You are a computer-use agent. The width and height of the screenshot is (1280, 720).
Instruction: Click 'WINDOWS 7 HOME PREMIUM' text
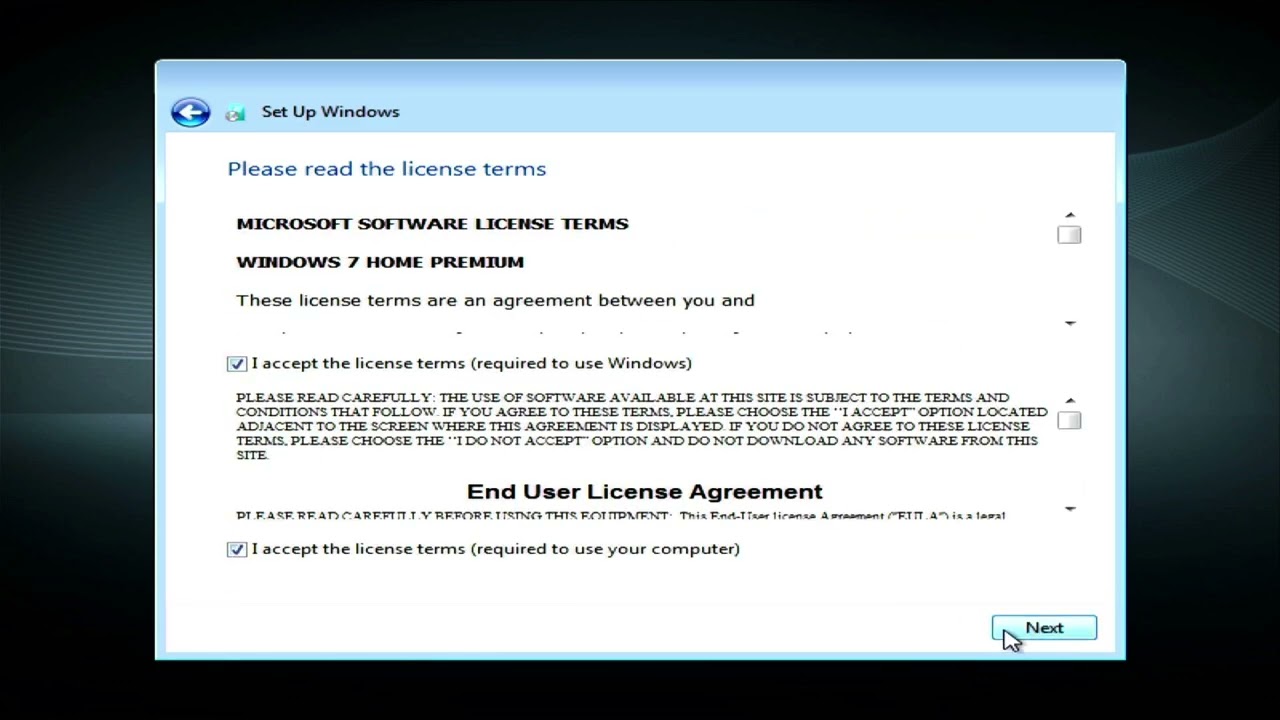pyautogui.click(x=380, y=262)
